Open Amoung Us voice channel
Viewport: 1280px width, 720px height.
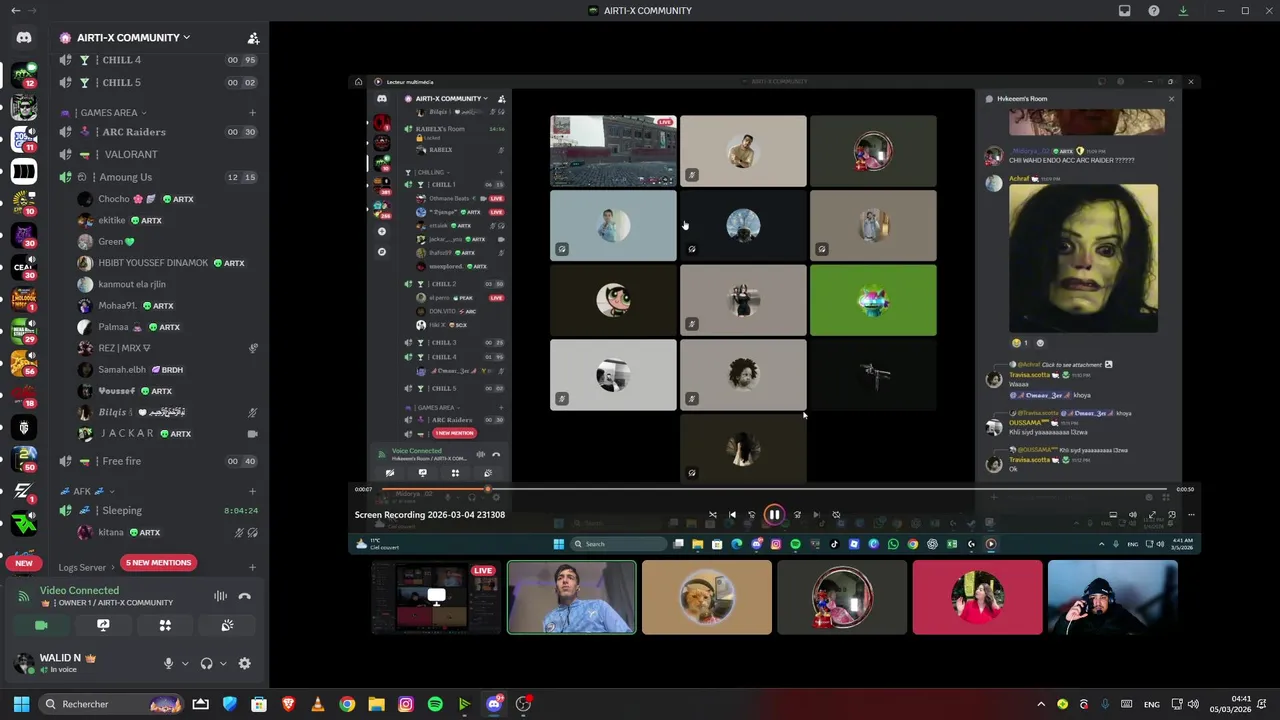[x=158, y=177]
